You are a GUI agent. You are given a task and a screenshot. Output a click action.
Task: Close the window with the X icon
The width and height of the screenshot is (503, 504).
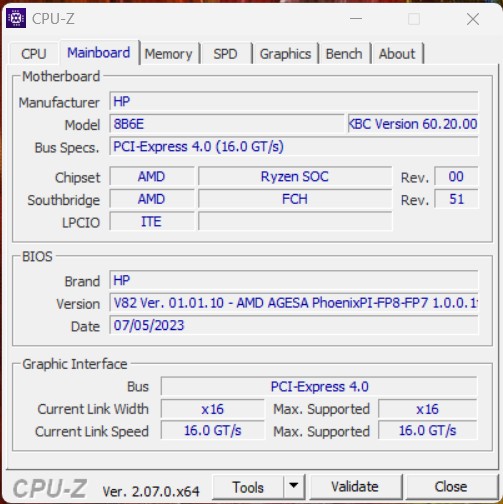coord(473,19)
